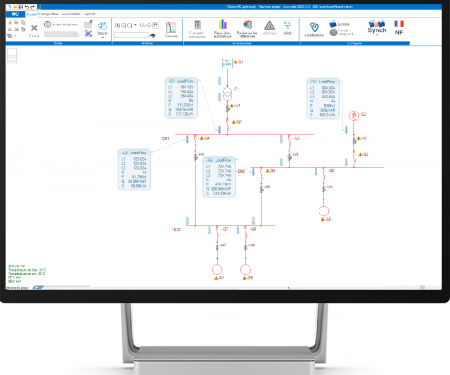Click the warning triangle Arc Flash icon

[269, 25]
